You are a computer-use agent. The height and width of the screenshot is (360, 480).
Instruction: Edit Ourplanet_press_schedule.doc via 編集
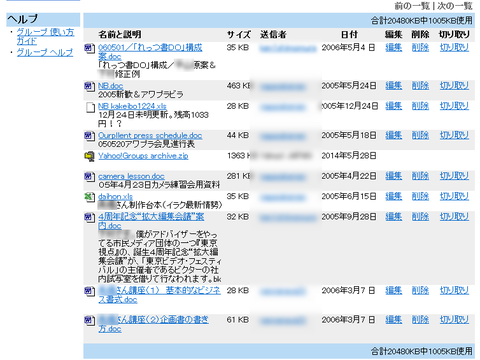(393, 135)
